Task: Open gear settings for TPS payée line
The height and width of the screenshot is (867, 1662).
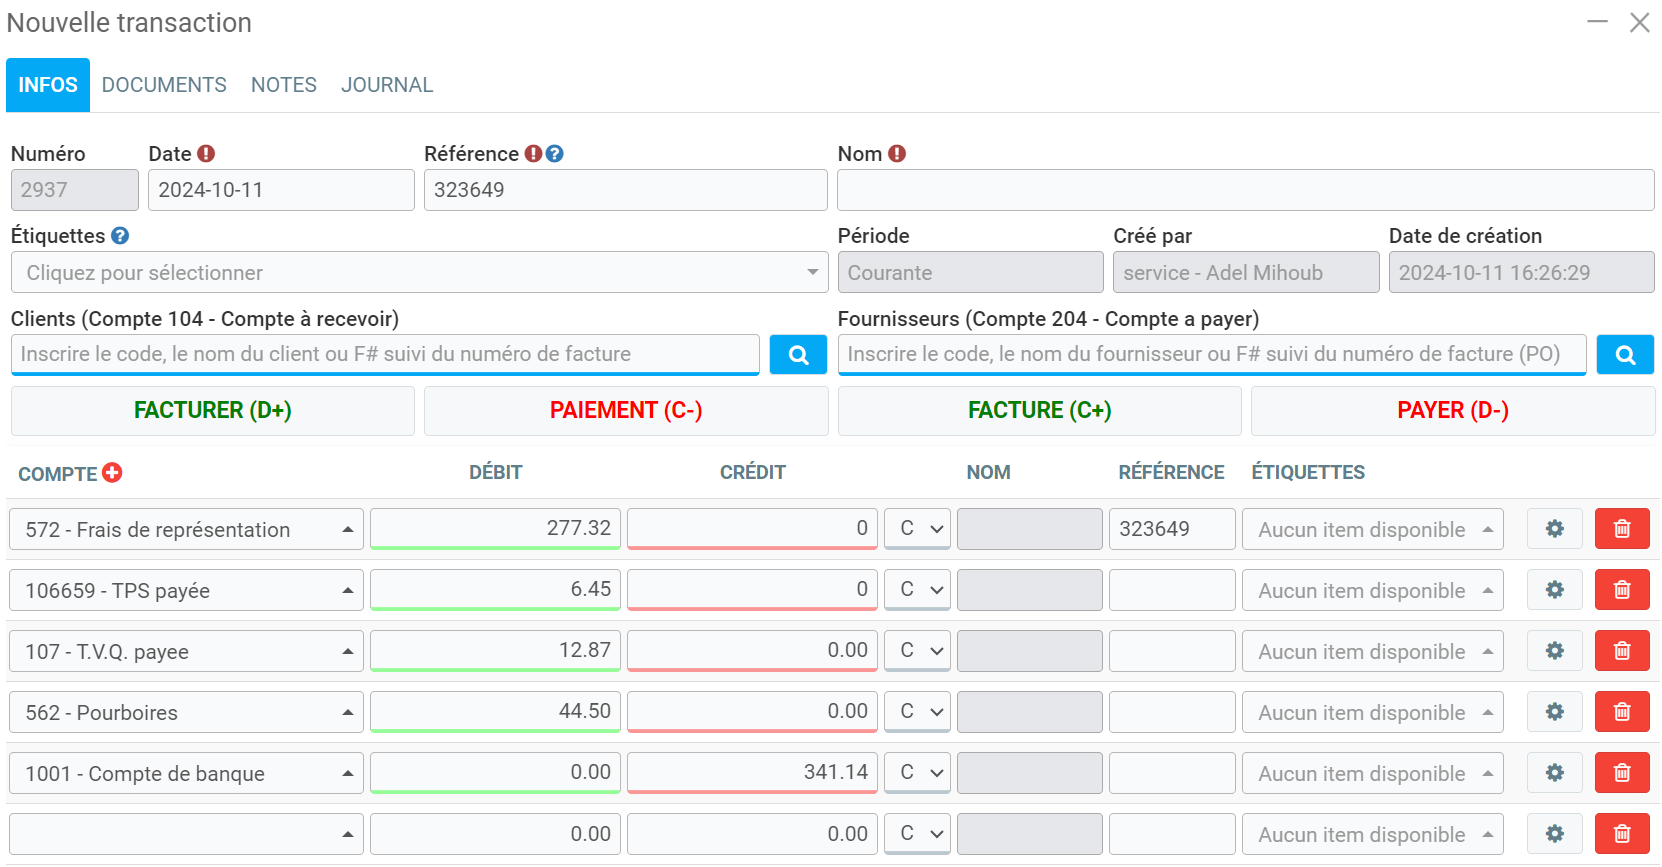Action: coord(1554,590)
